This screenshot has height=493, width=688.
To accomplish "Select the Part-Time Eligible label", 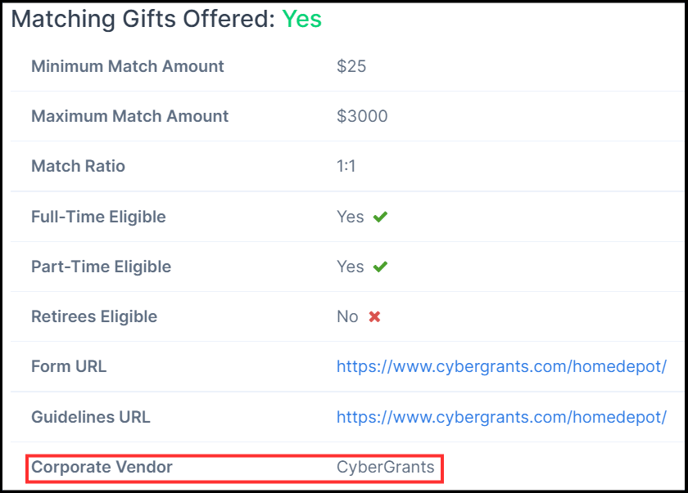I will coord(101,267).
